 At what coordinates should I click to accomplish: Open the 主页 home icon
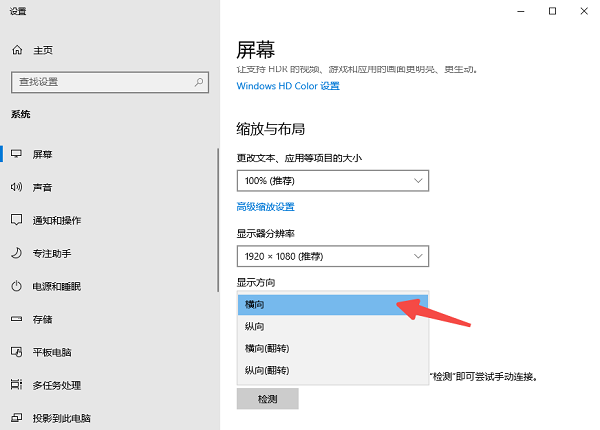pyautogui.click(x=17, y=50)
